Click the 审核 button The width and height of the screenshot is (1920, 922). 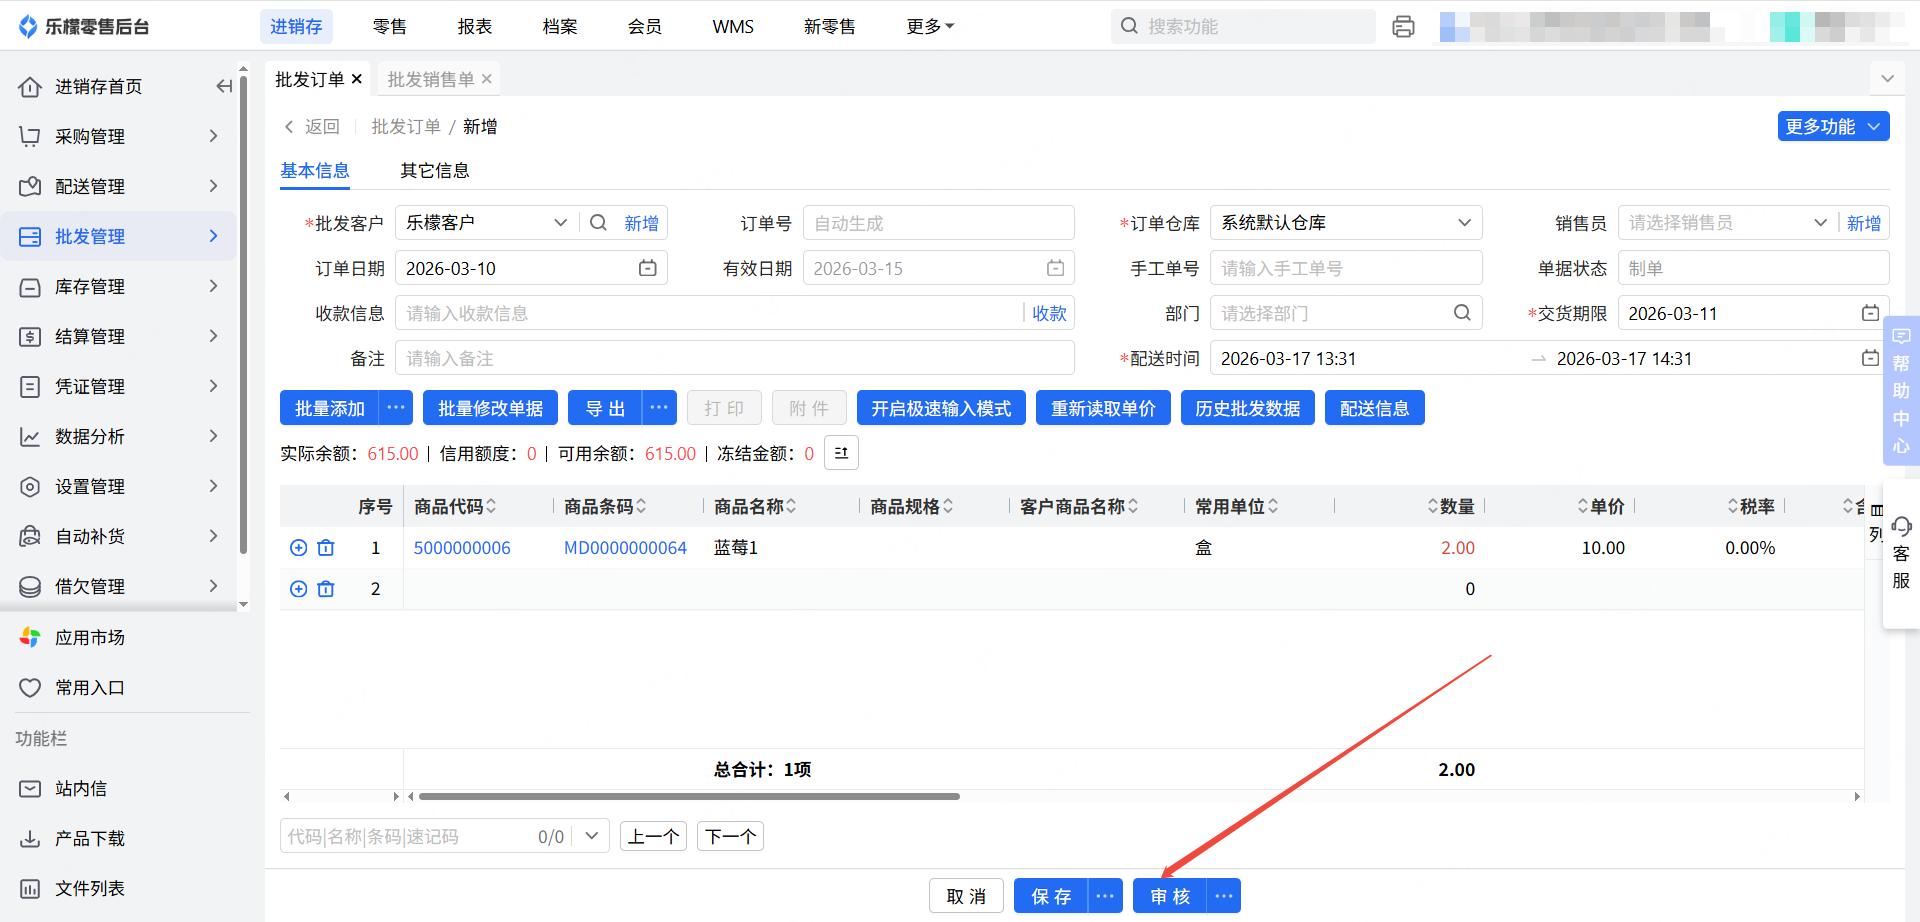pyautogui.click(x=1169, y=896)
